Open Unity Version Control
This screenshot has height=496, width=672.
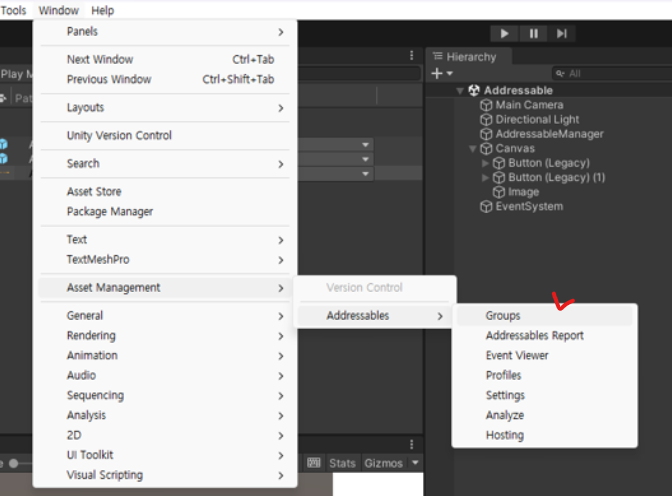coord(165,135)
